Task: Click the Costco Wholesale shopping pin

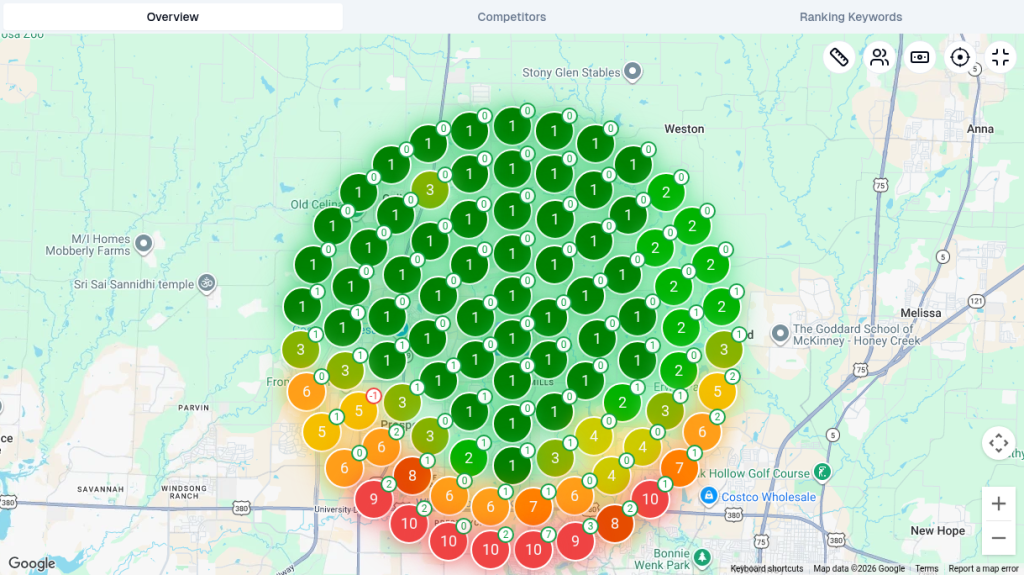Action: [x=709, y=496]
